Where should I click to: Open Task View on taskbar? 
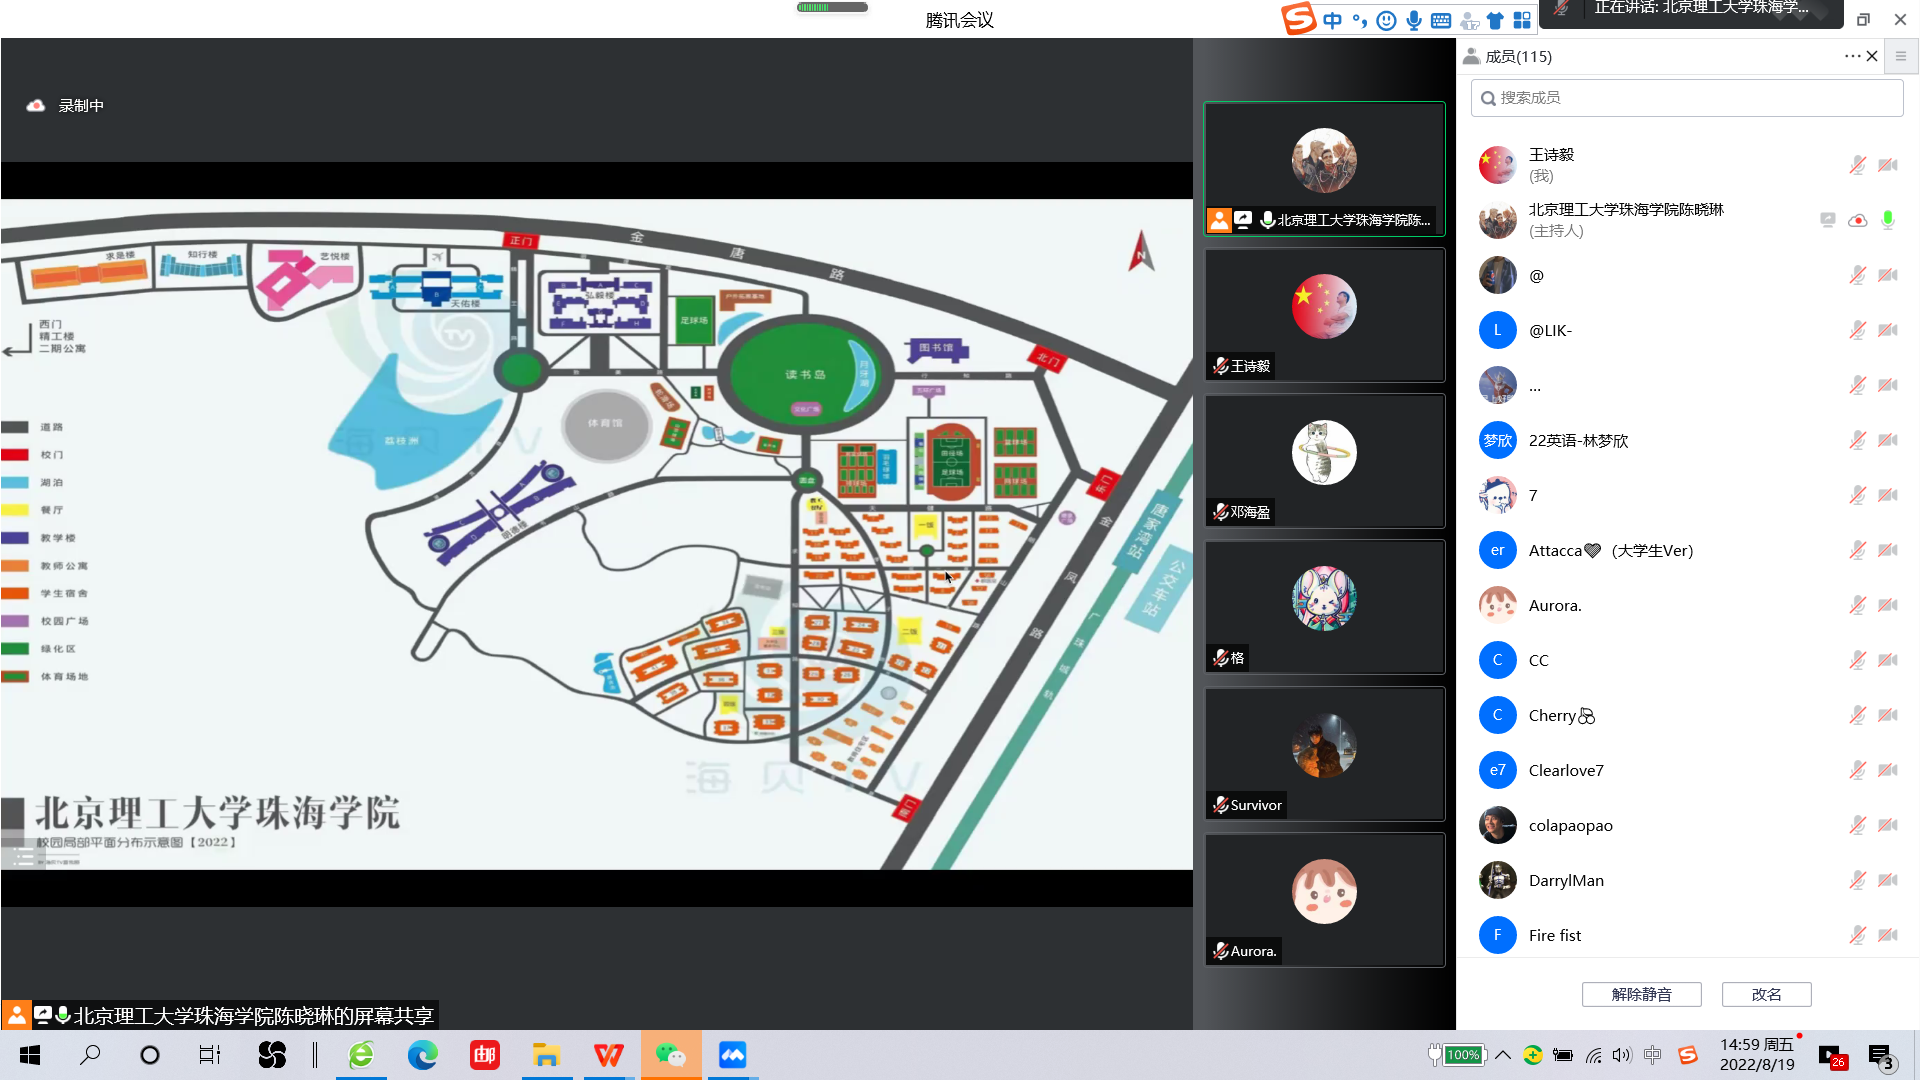210,1055
